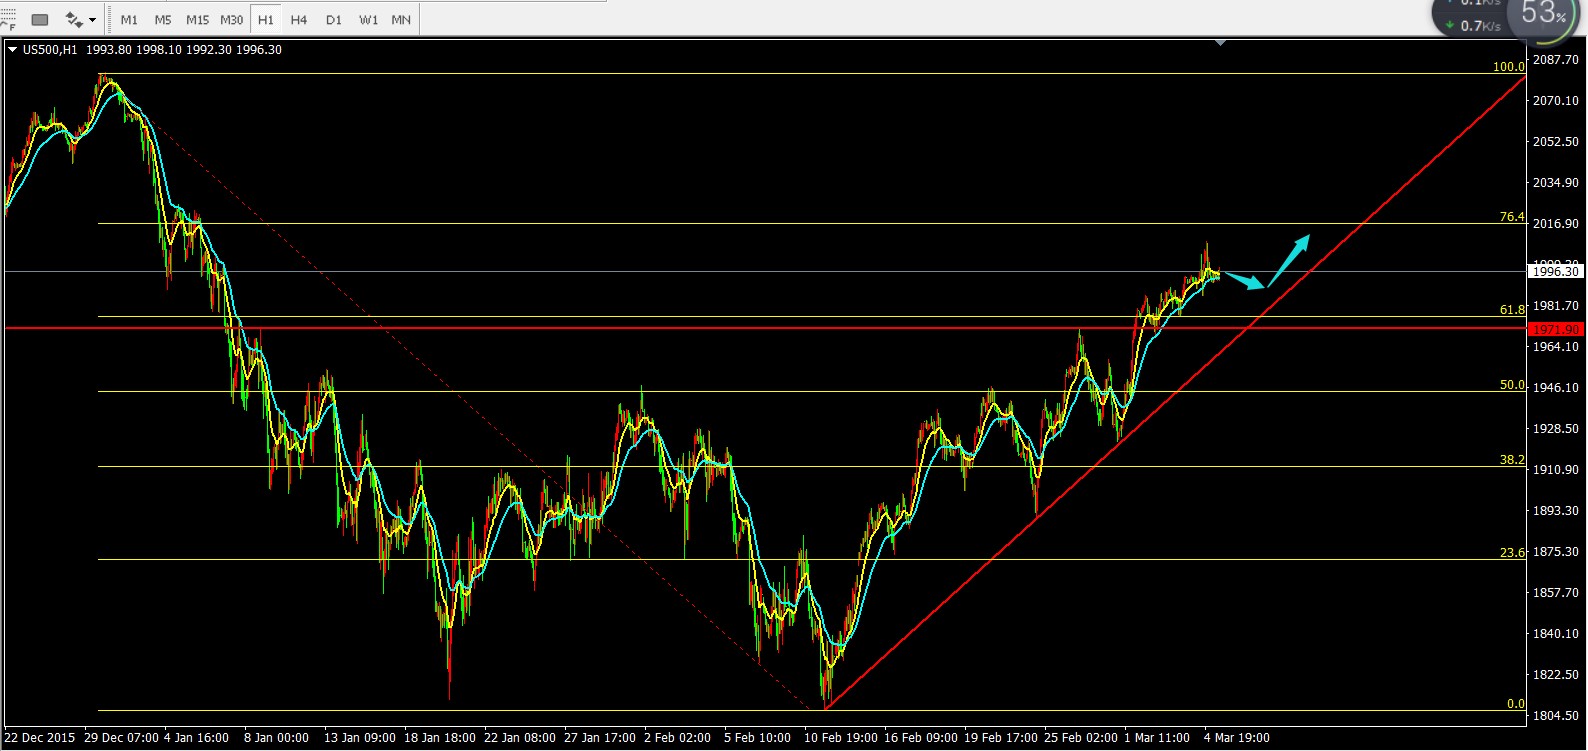Select the M15 timeframe
This screenshot has height=751, width=1588.
pyautogui.click(x=197, y=19)
